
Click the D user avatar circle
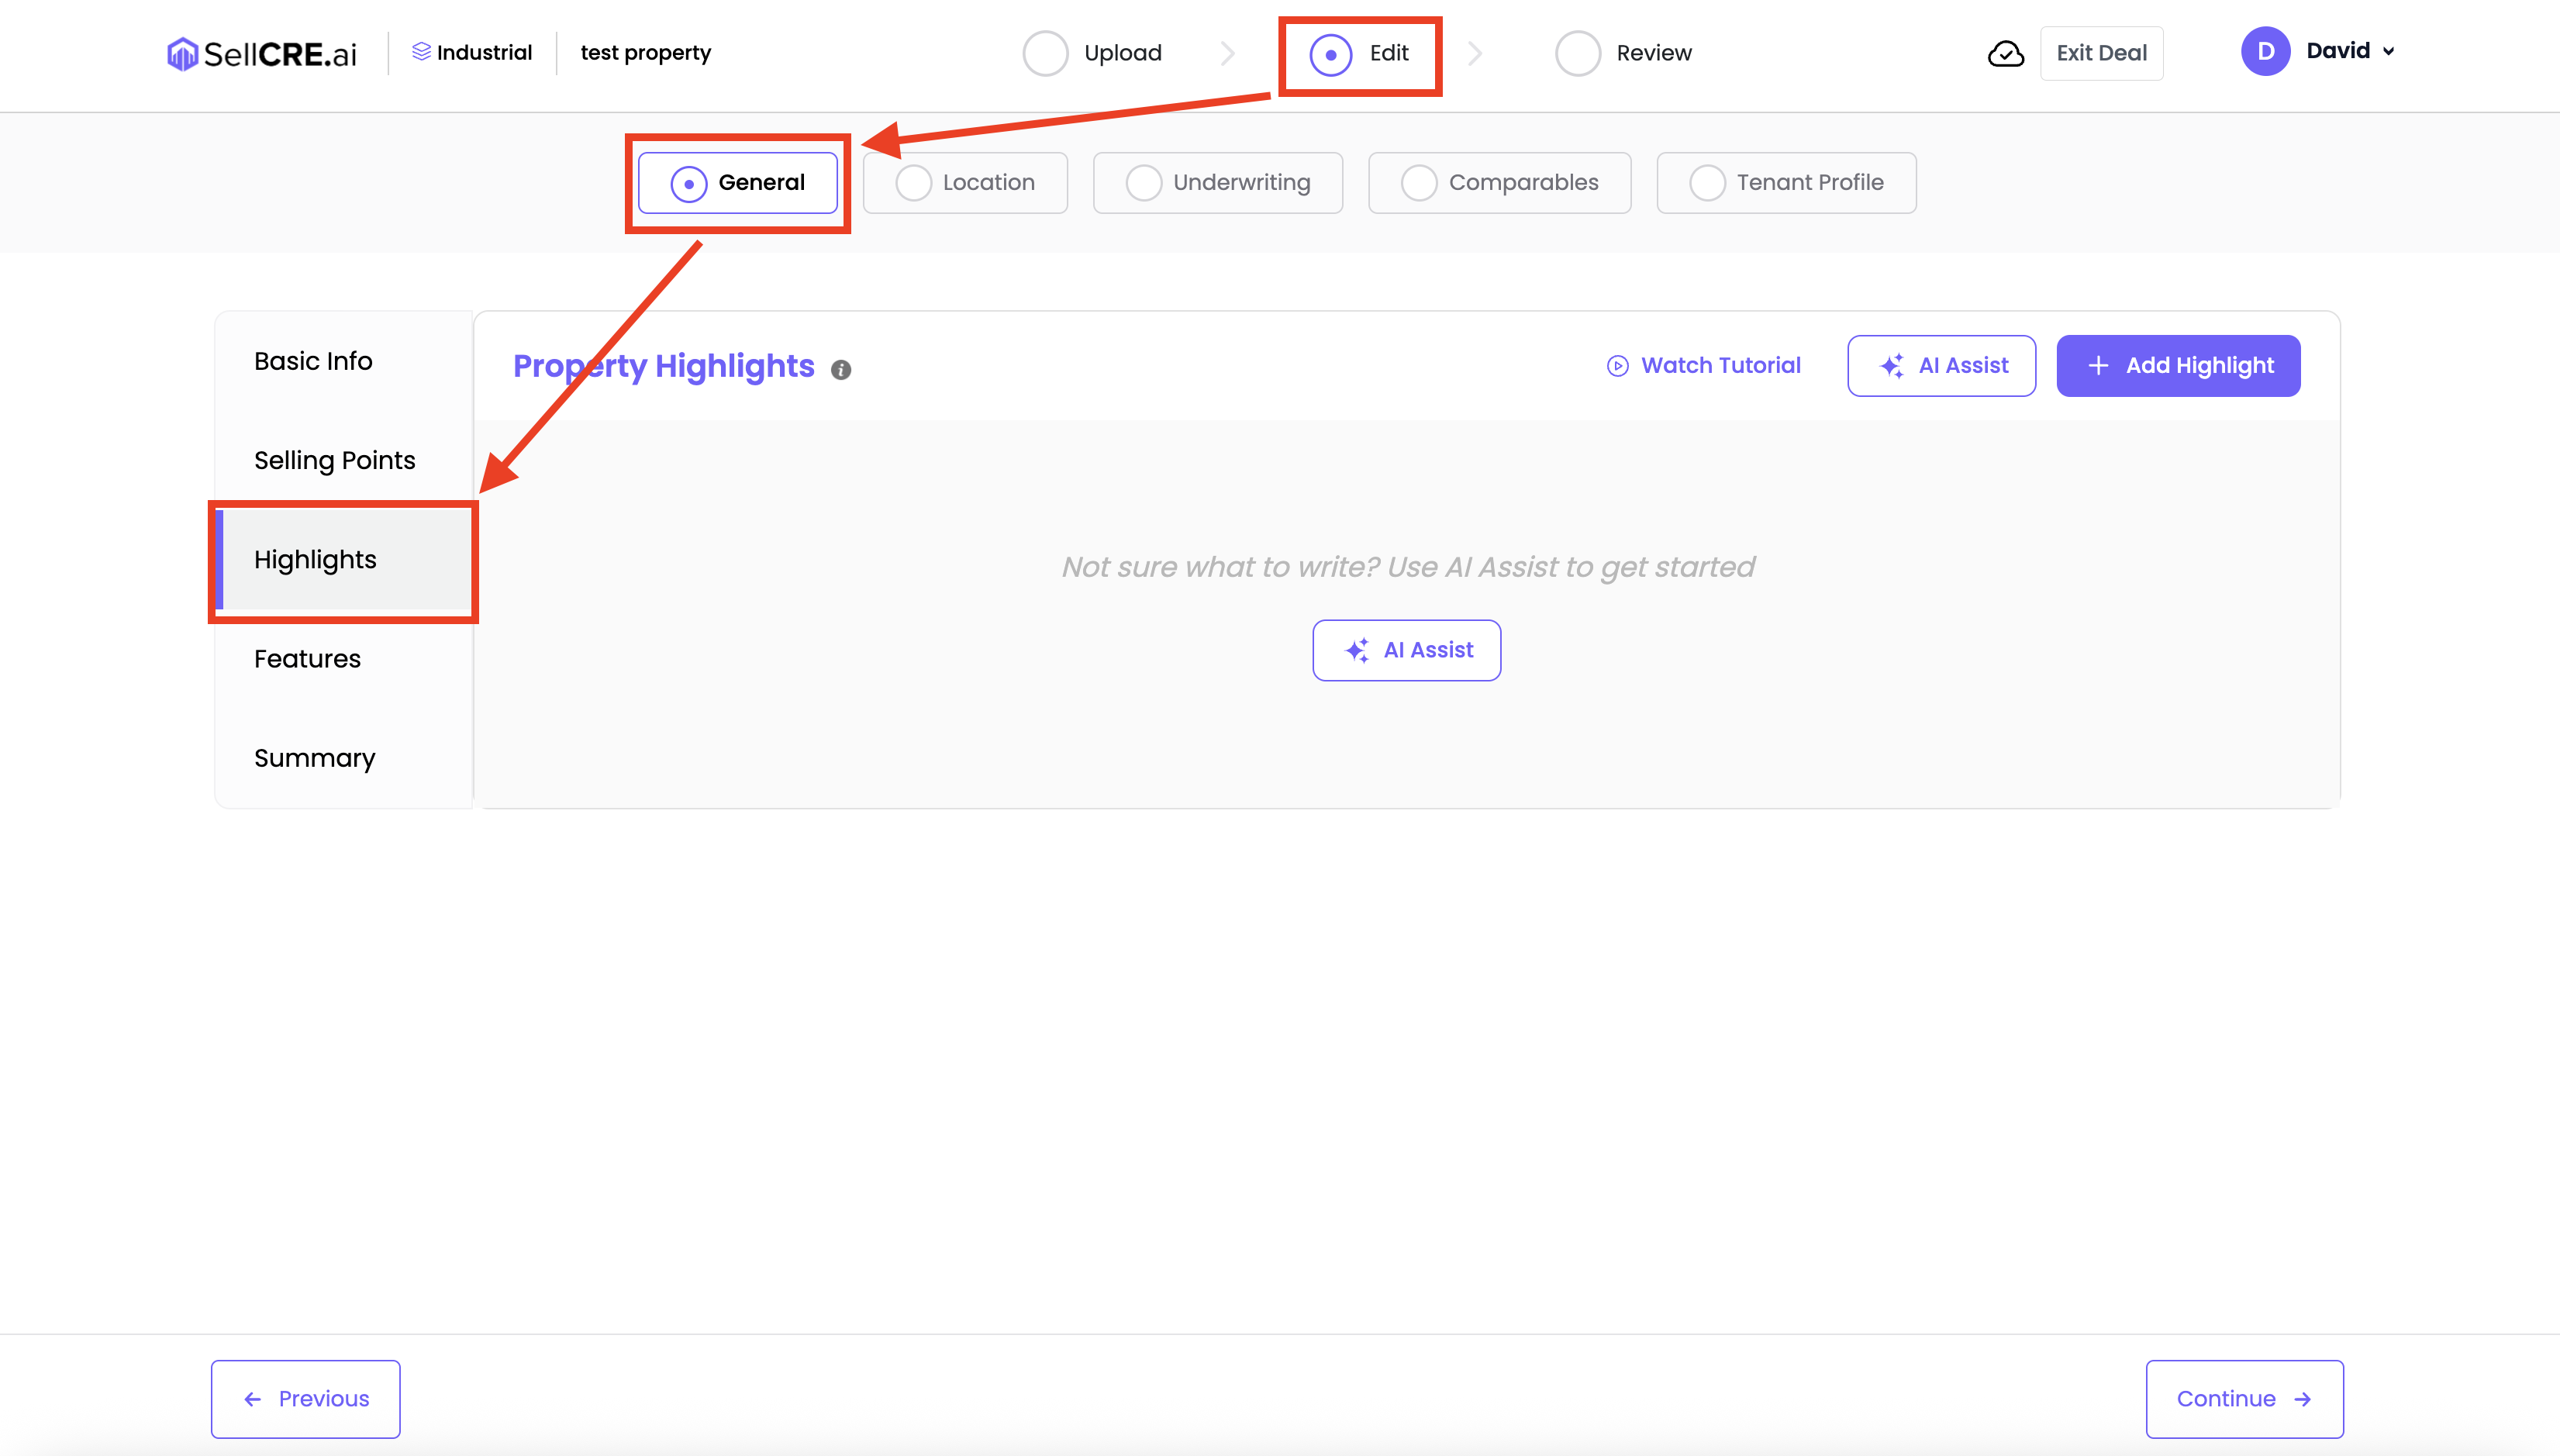click(x=2265, y=52)
